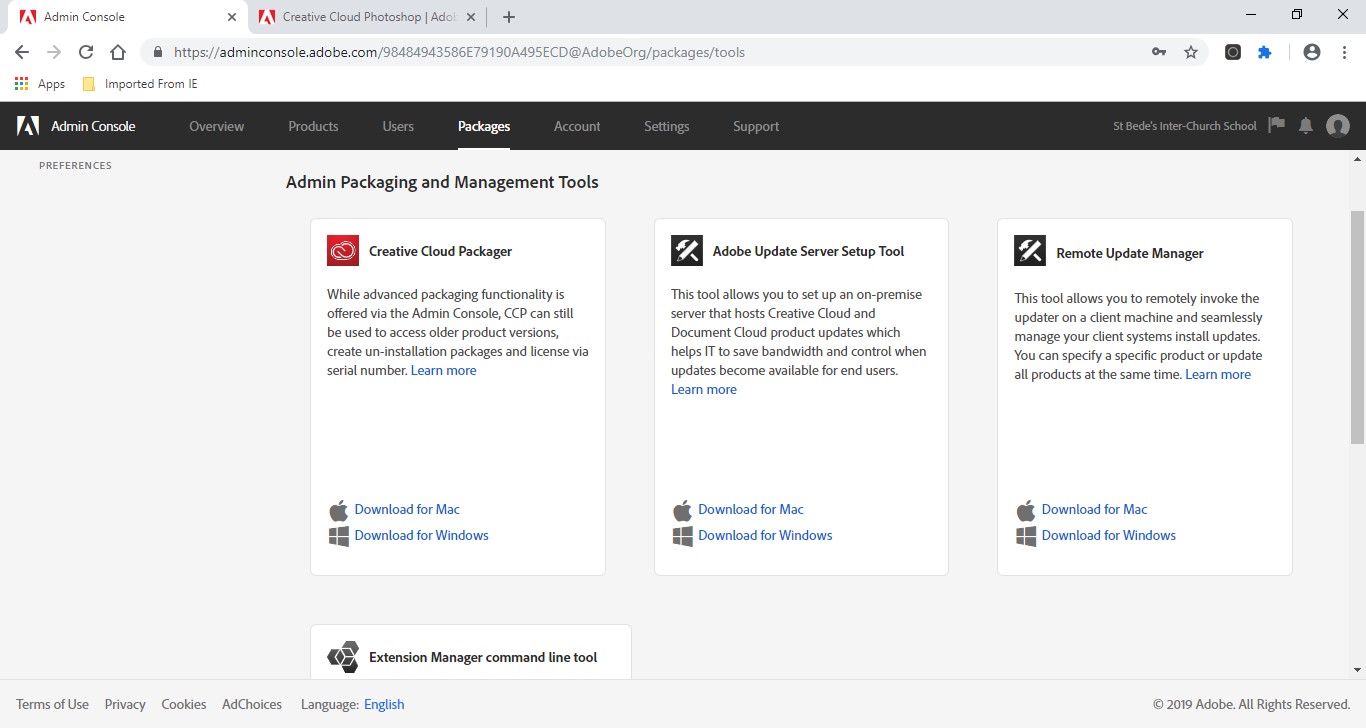Click the blue puzzle extension icon
1366x728 pixels.
pos(1265,52)
